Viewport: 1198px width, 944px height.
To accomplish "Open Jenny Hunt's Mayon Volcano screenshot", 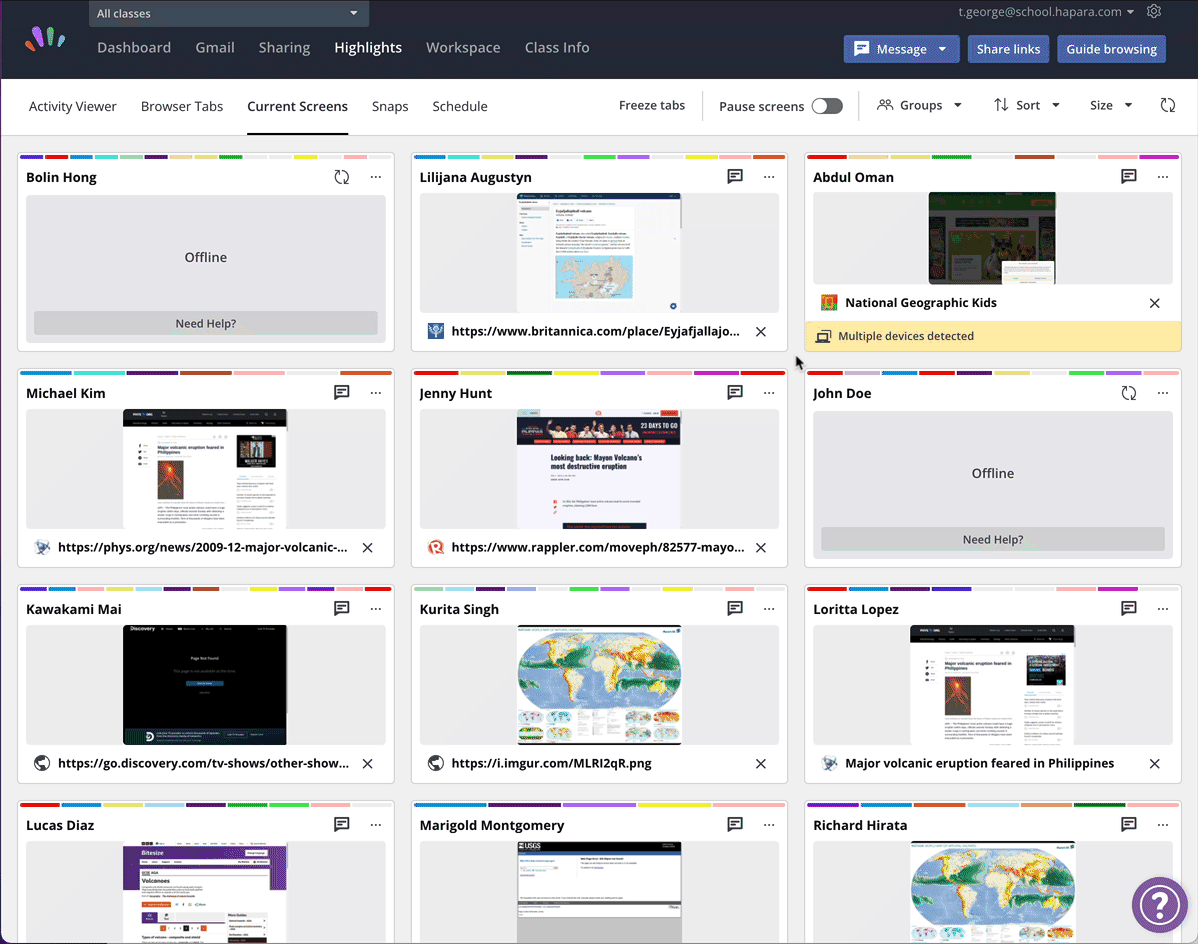I will point(599,469).
